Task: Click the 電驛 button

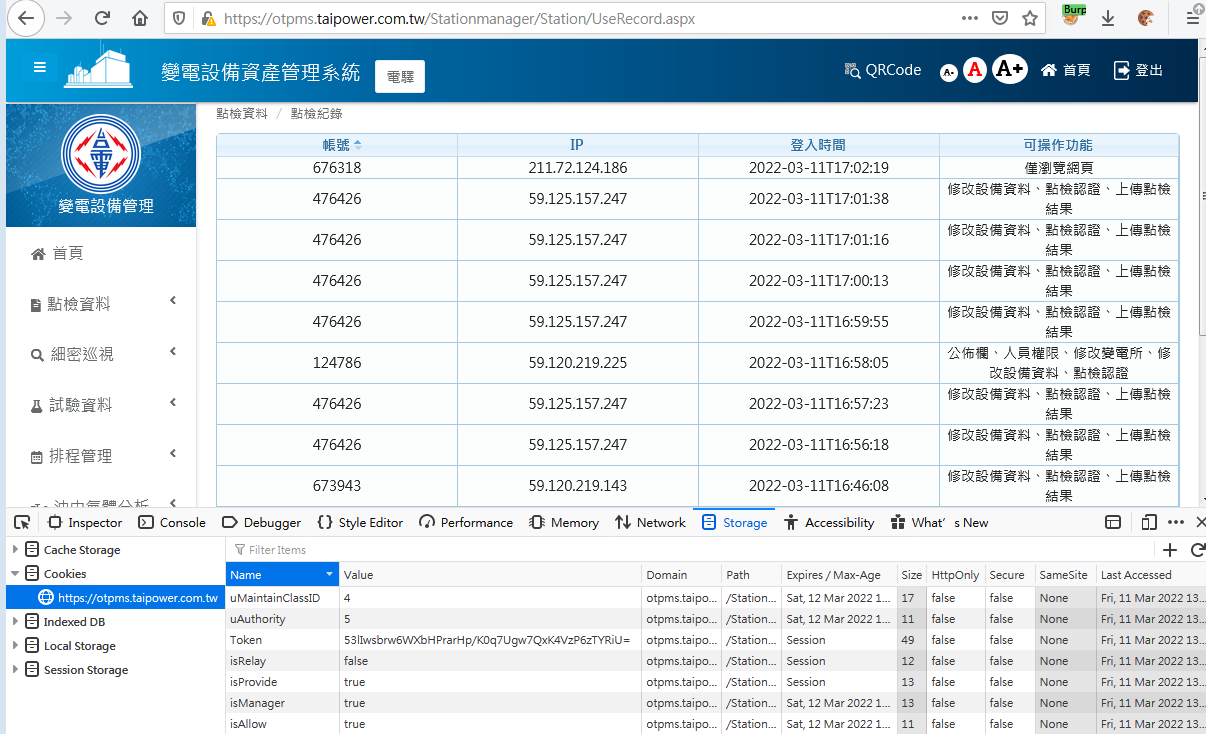Action: pyautogui.click(x=400, y=77)
